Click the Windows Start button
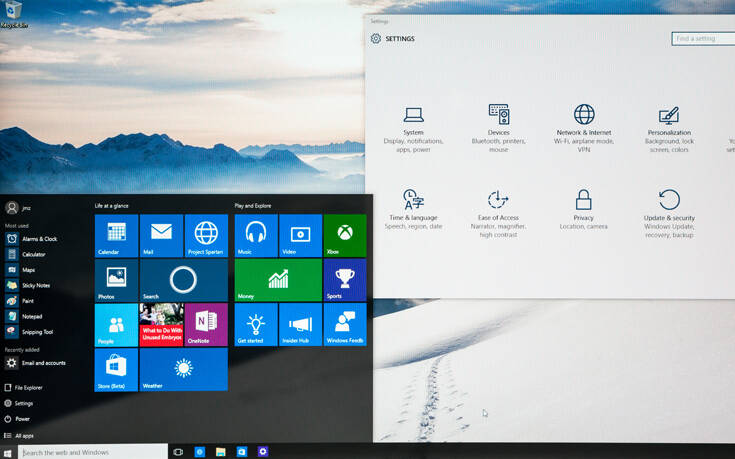 8,453
